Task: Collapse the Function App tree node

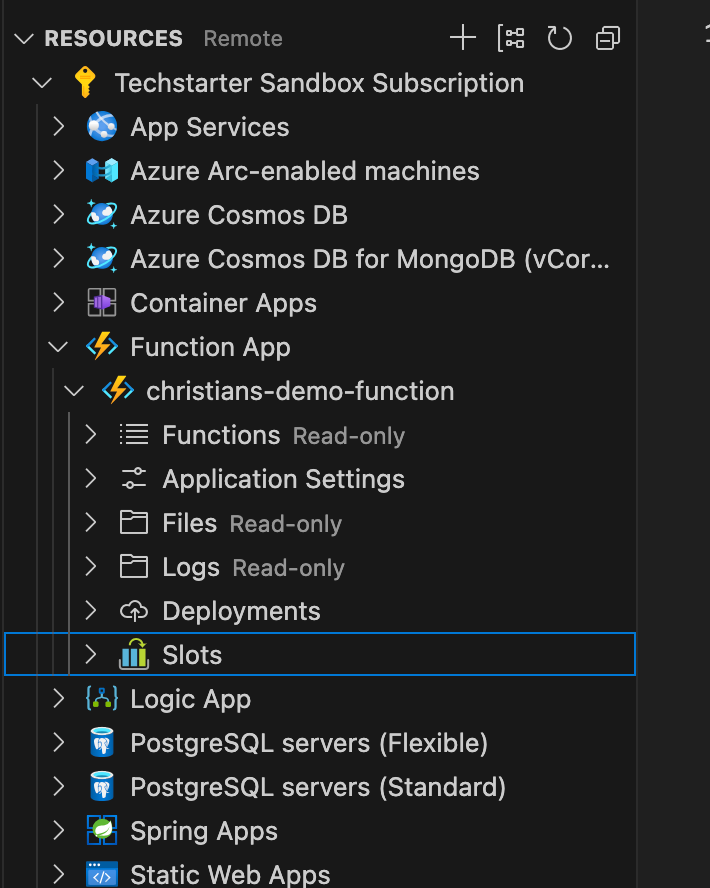Action: point(59,347)
